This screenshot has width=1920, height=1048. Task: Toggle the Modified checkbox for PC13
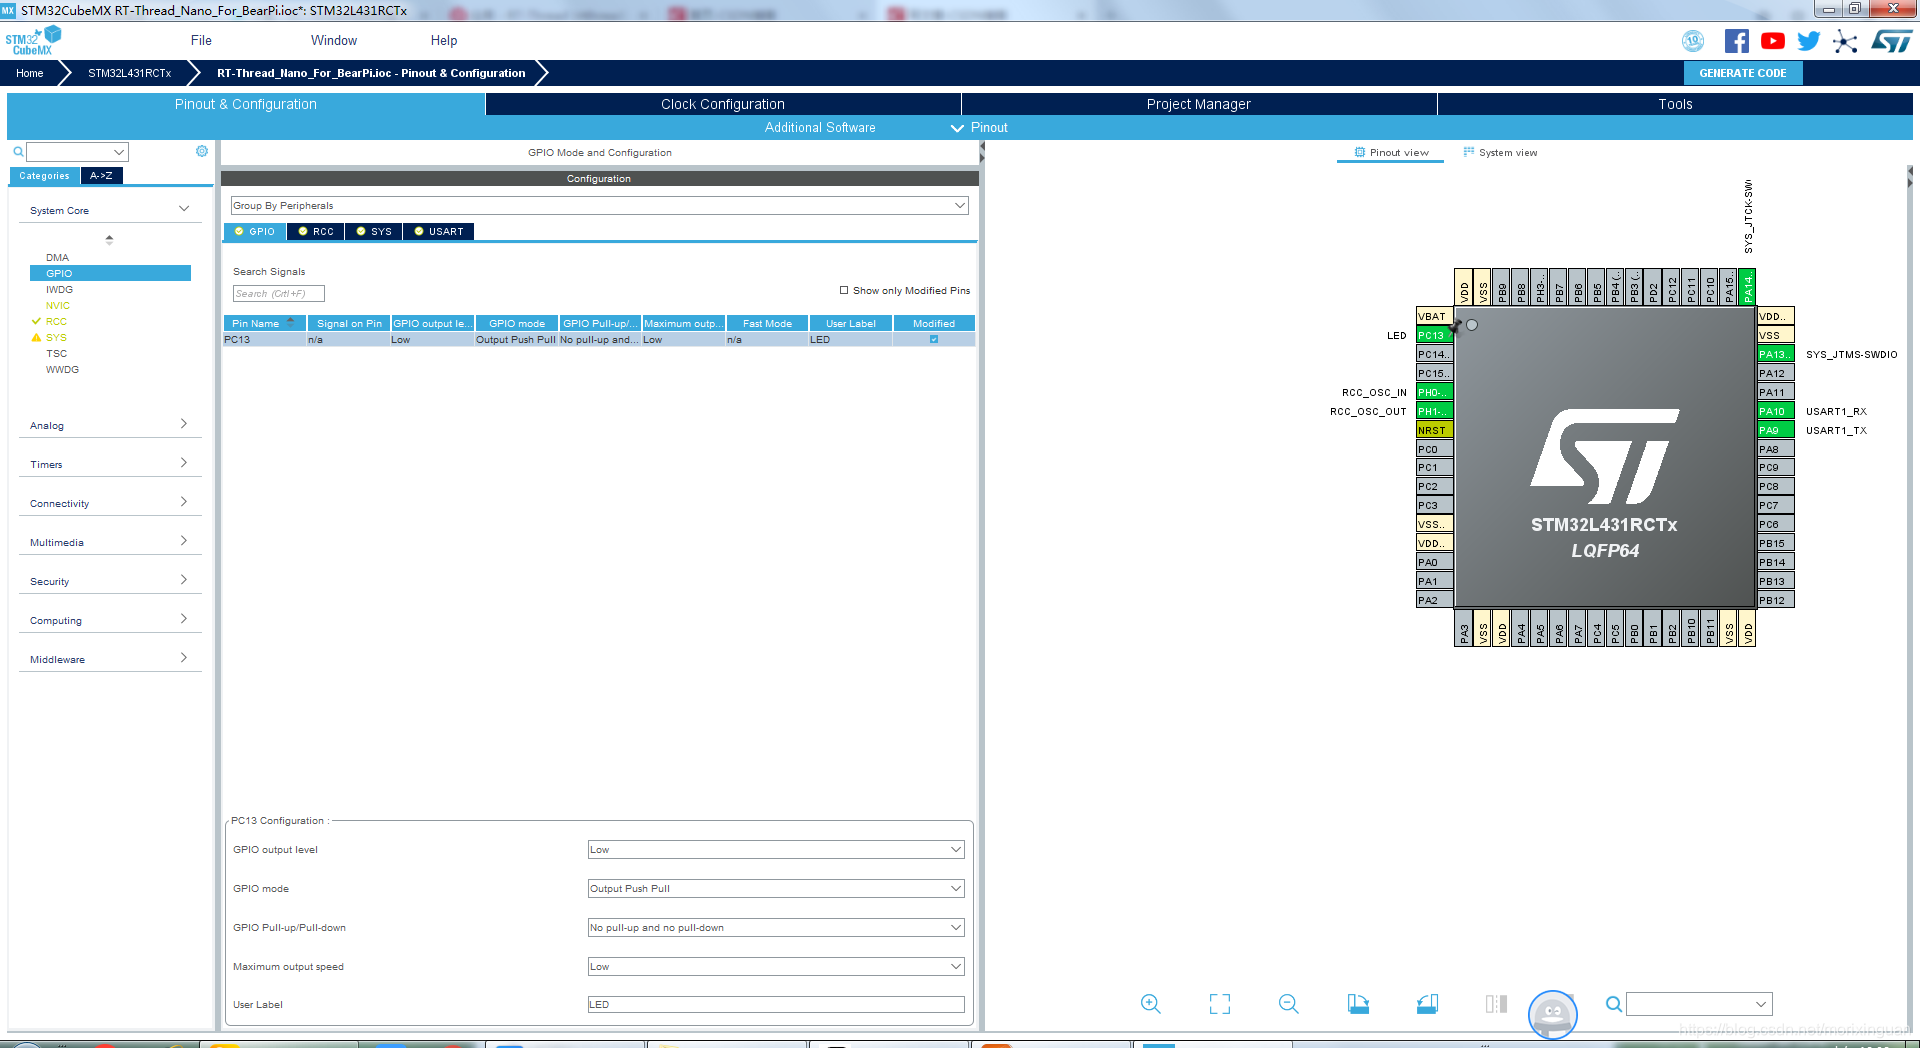tap(934, 339)
